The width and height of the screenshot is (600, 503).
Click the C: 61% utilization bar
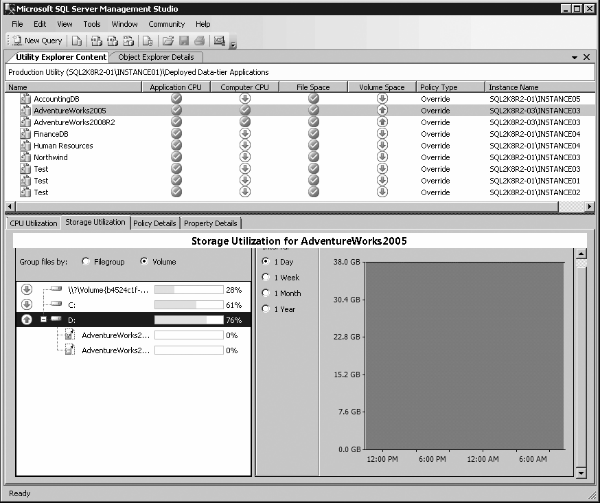189,304
